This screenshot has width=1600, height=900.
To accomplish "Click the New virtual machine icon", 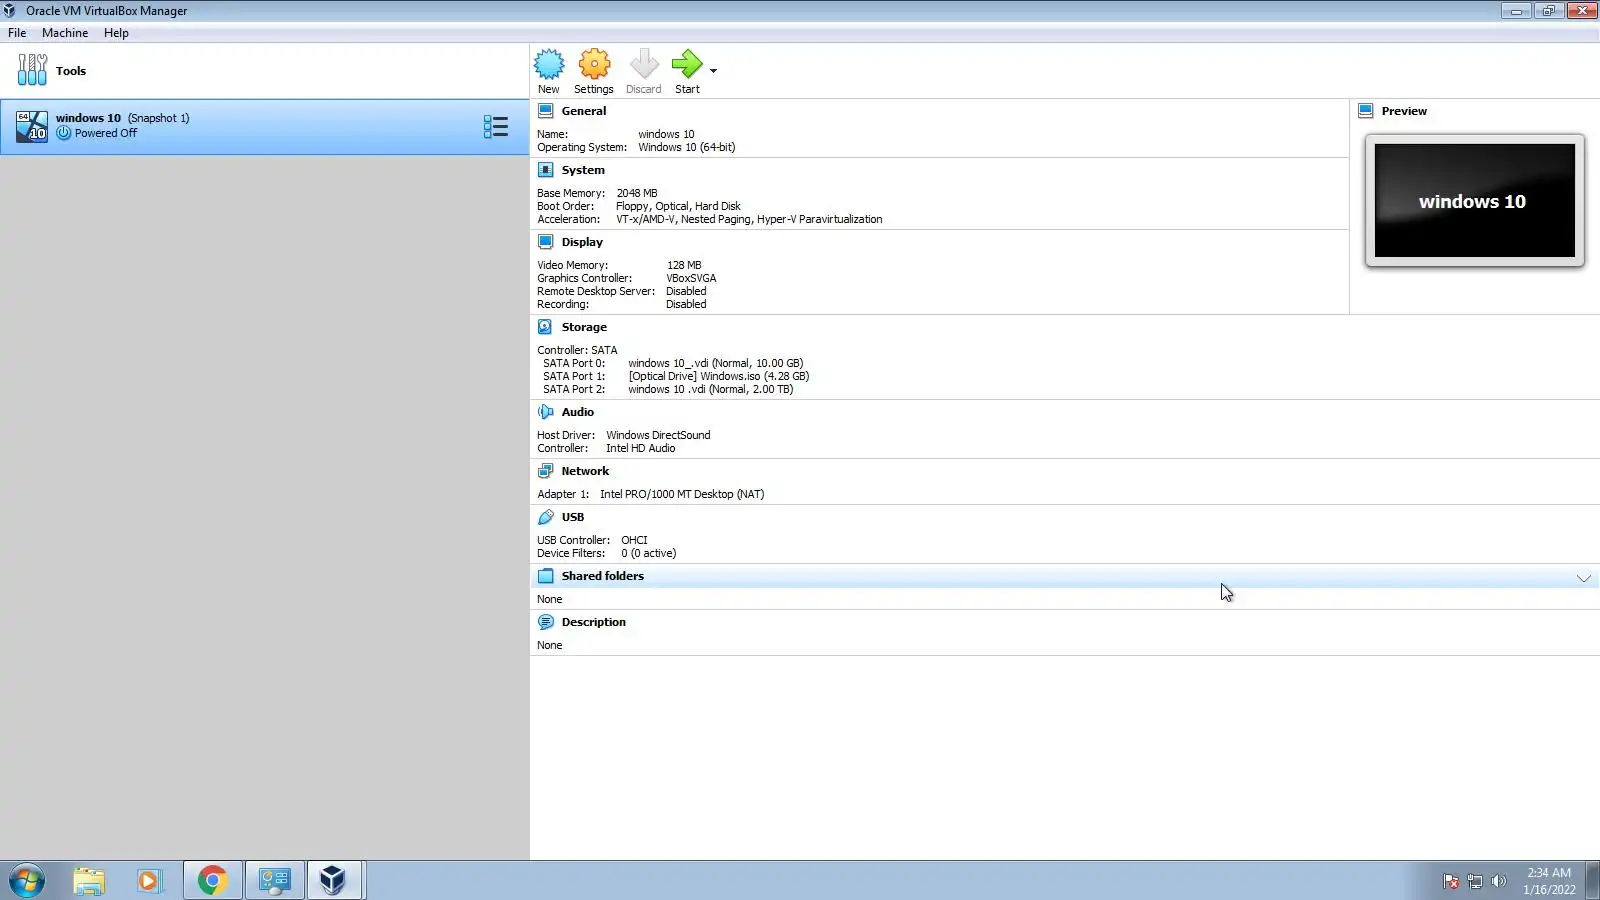I will pyautogui.click(x=549, y=65).
